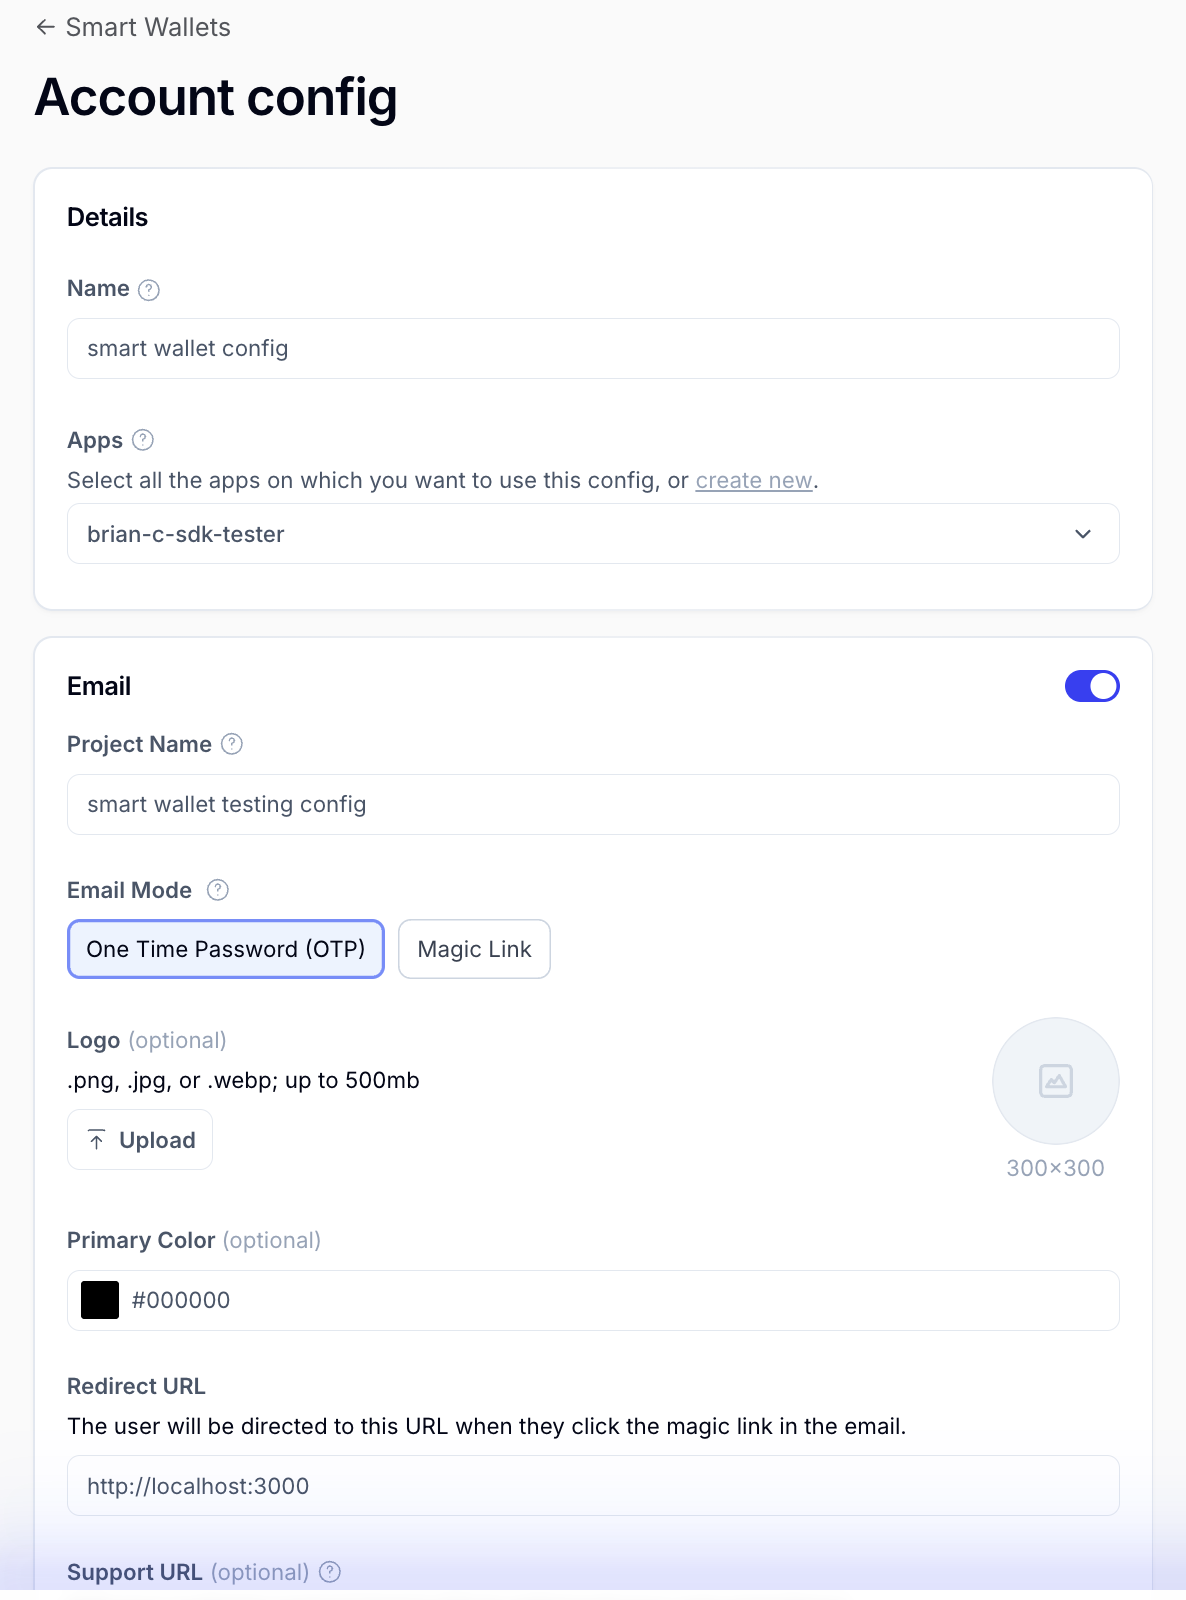
Task: Click the image placeholder for the 300×300 logo
Action: point(1055,1081)
